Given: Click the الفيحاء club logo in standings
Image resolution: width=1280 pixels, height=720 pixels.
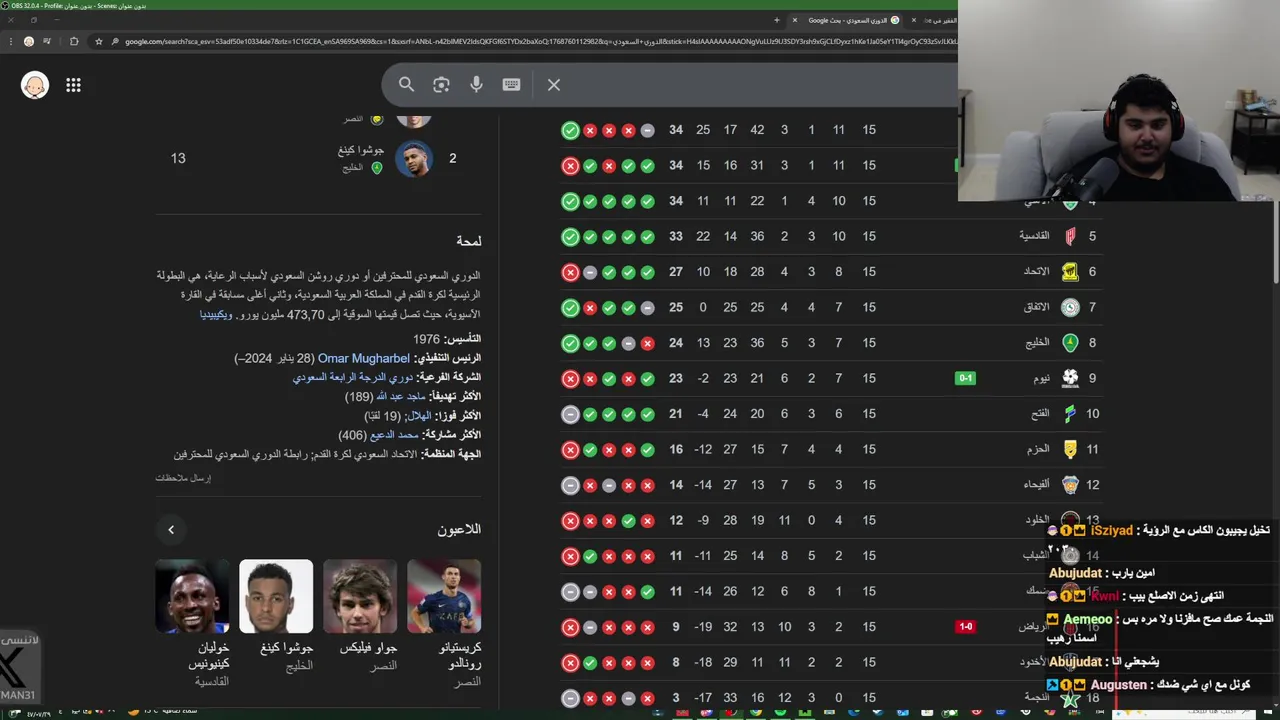Looking at the screenshot, I should coord(1070,485).
